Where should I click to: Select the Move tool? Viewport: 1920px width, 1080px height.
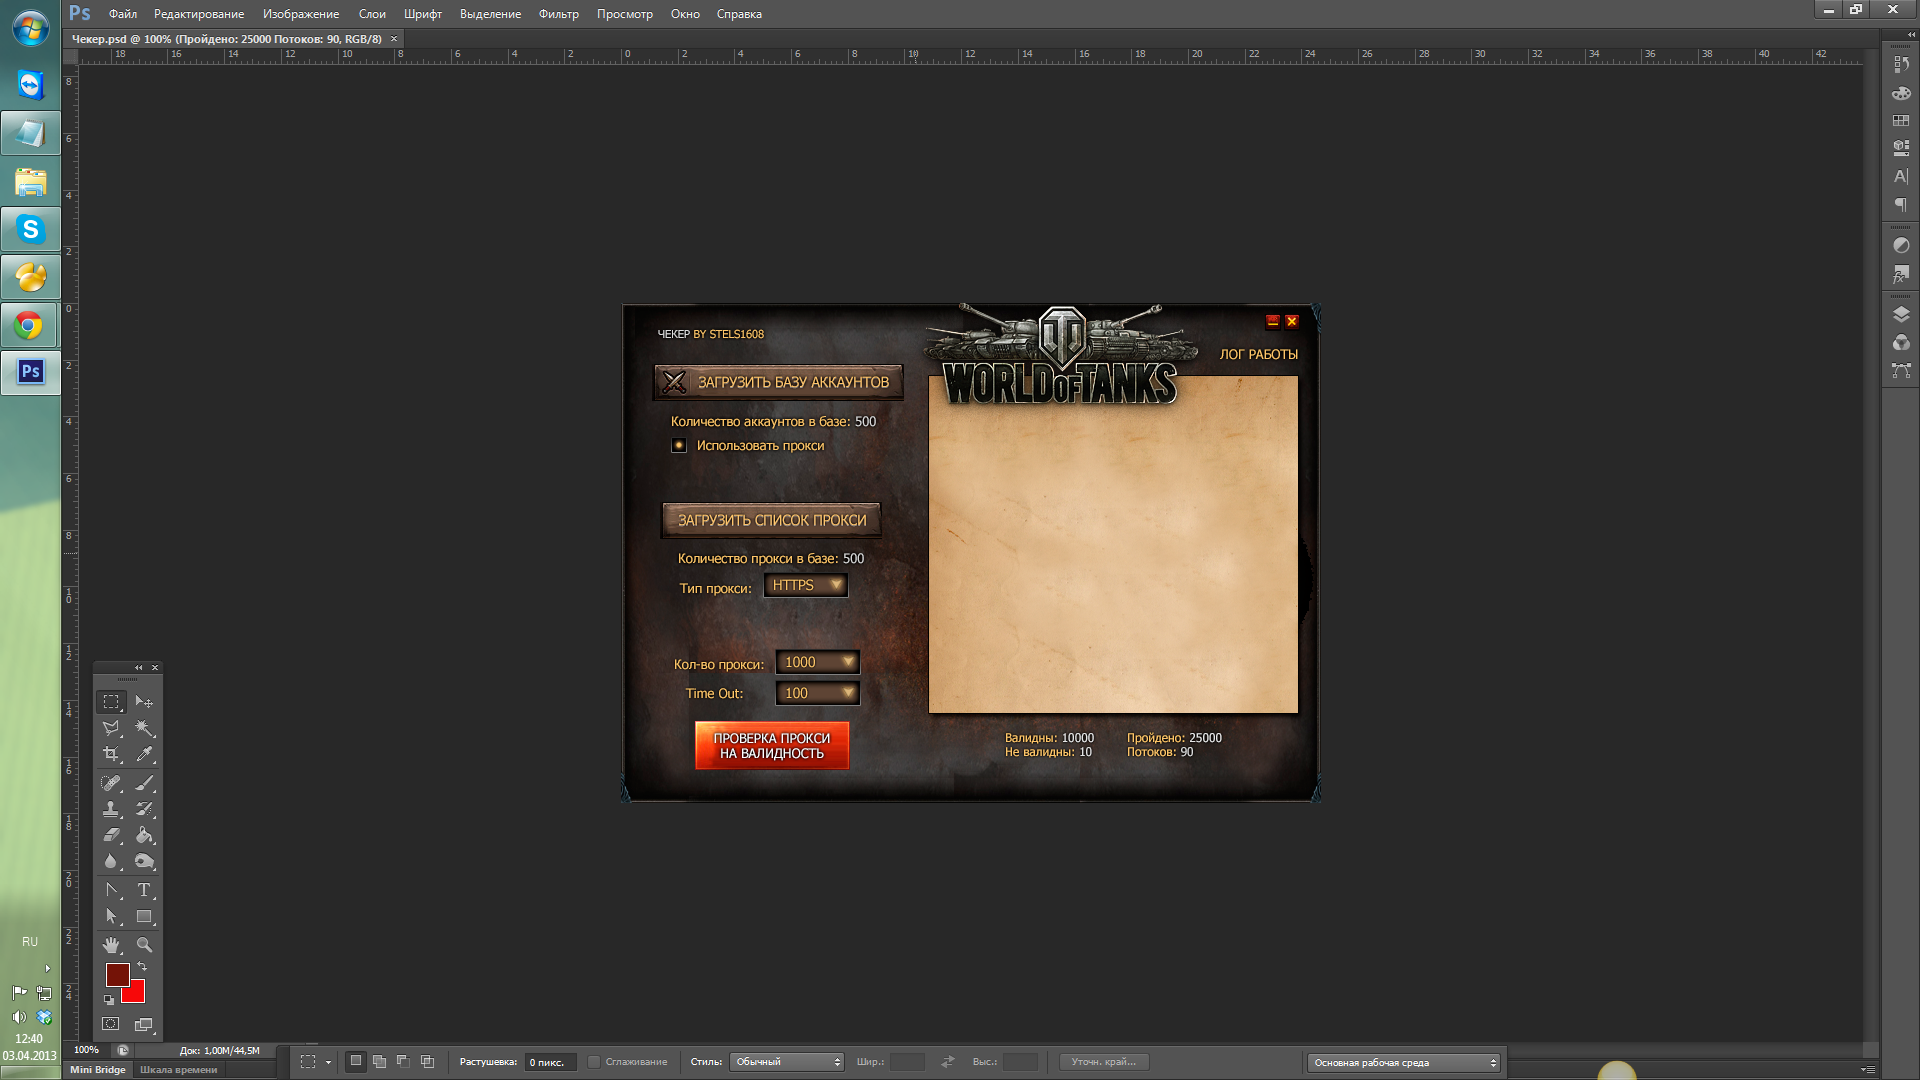point(144,702)
